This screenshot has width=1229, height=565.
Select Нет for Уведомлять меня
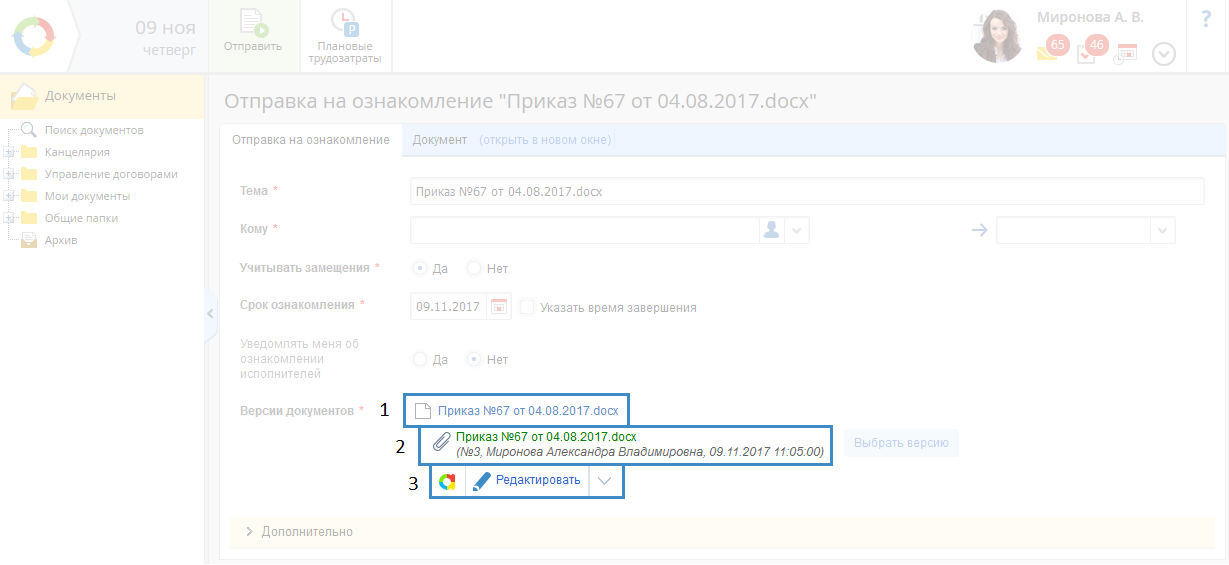pos(475,359)
